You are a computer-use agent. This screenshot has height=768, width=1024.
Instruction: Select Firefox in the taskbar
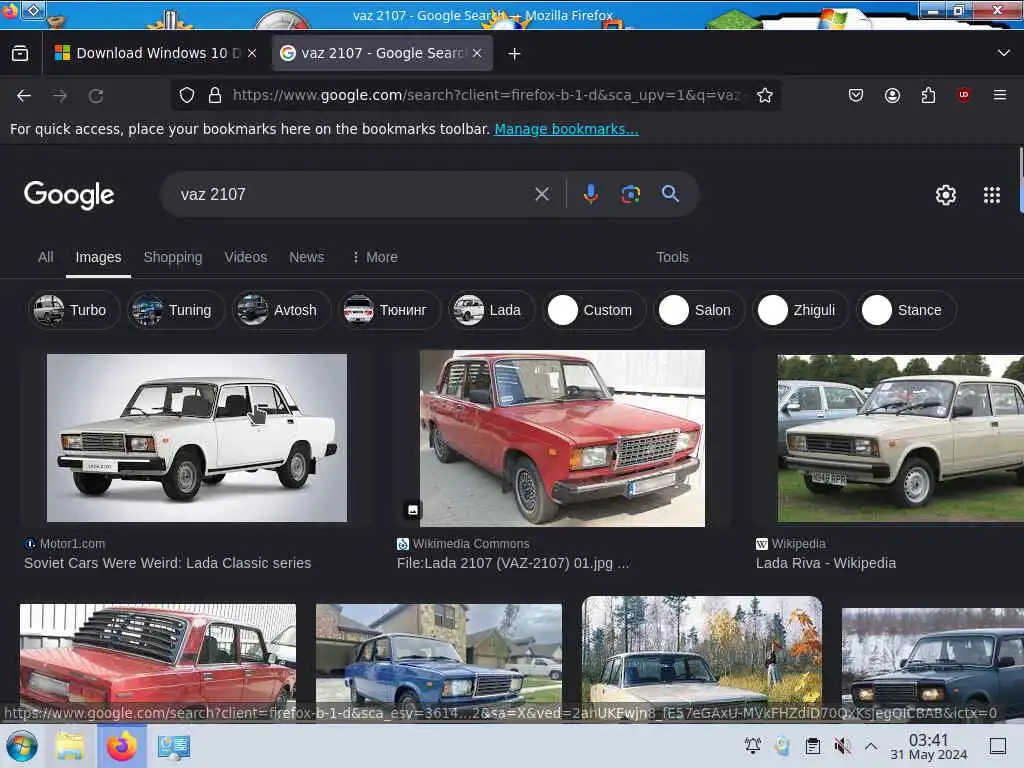click(x=121, y=746)
